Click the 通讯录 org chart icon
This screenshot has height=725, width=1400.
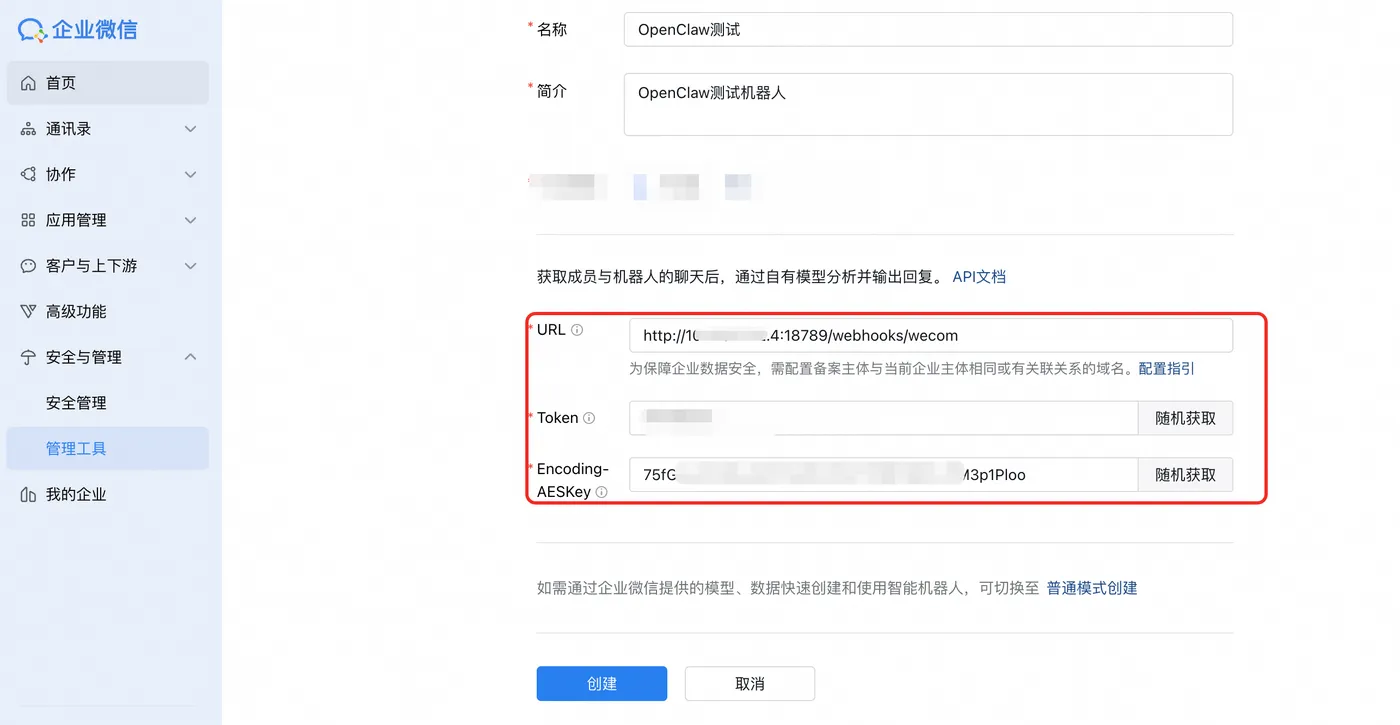coord(28,129)
